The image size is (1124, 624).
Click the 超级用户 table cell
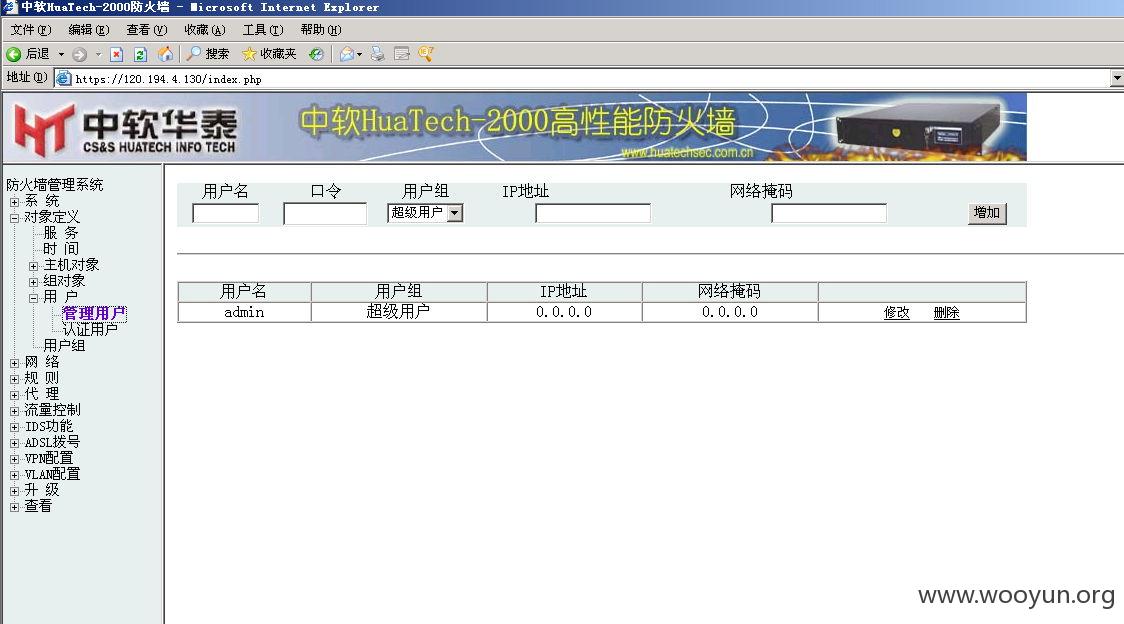coord(399,312)
